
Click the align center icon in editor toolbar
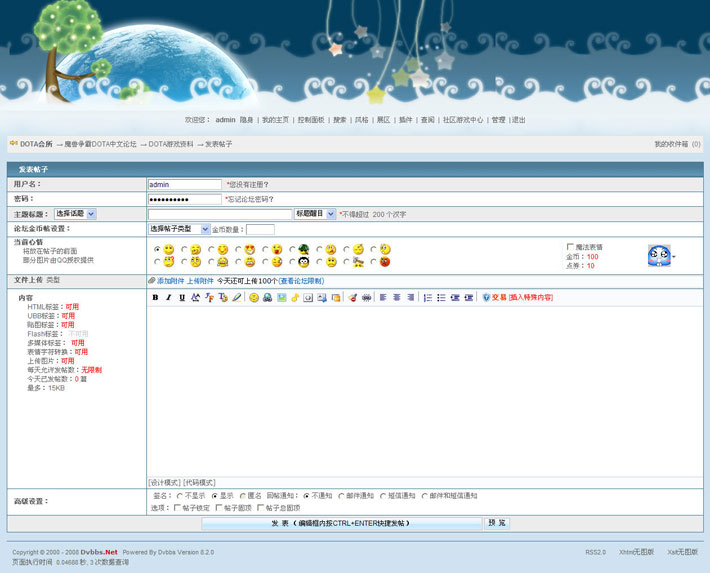point(397,298)
